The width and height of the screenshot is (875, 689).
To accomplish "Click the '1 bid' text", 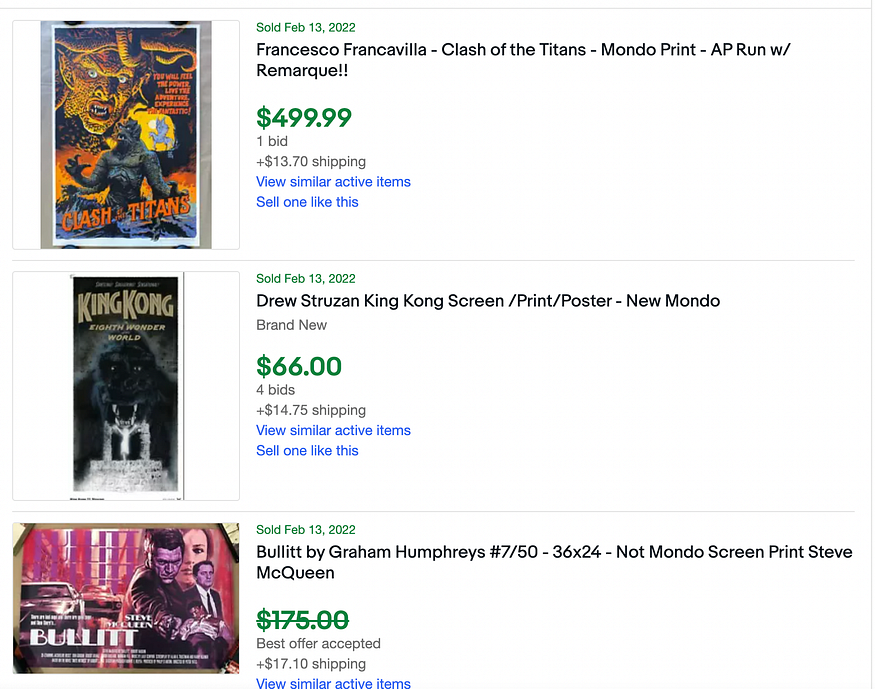I will click(272, 141).
